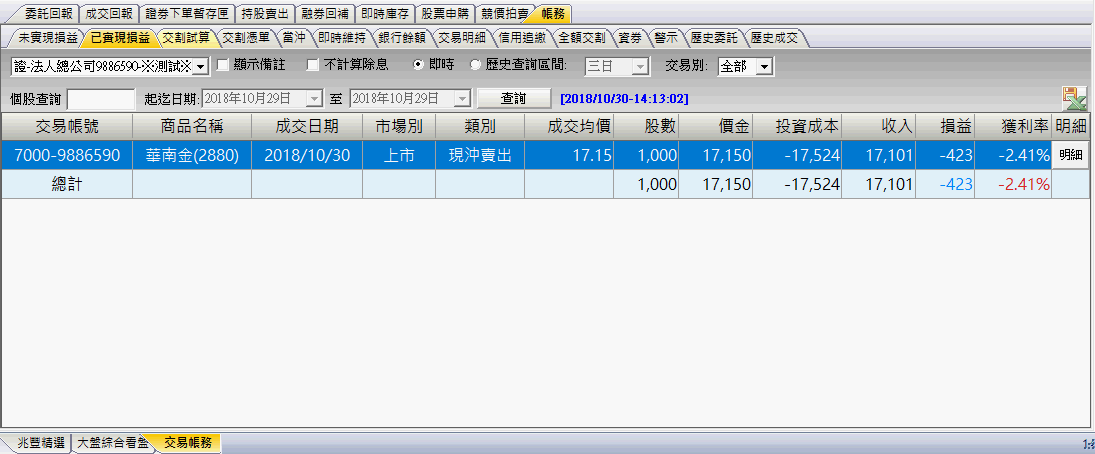Open the 交割試算 tab
Viewport: 1095px width, 454px height.
(186, 38)
